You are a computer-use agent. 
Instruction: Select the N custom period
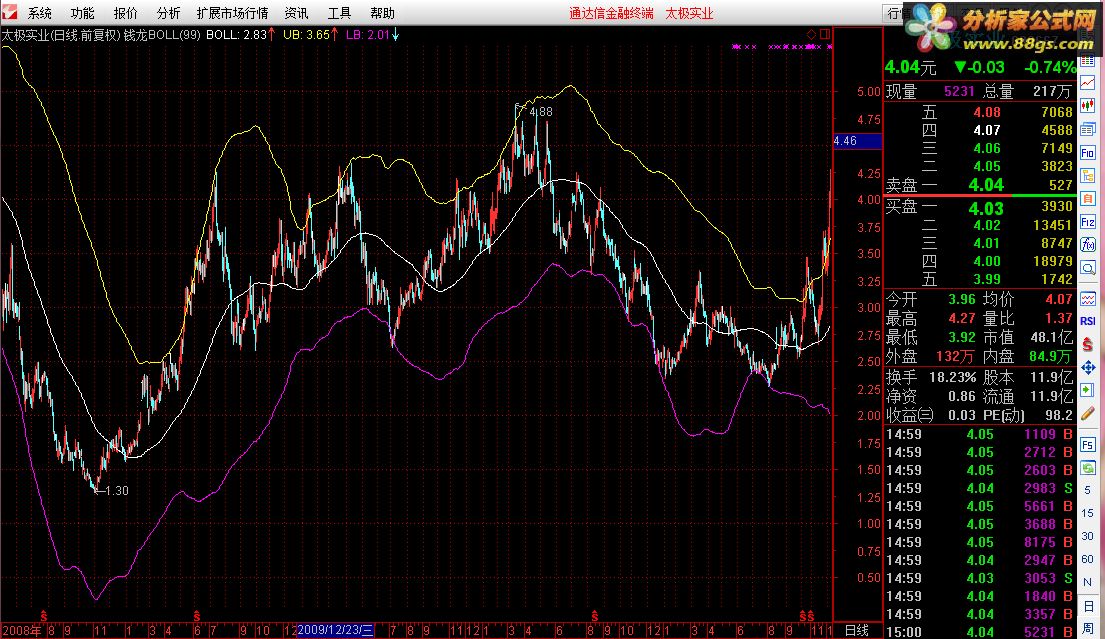click(1087, 582)
